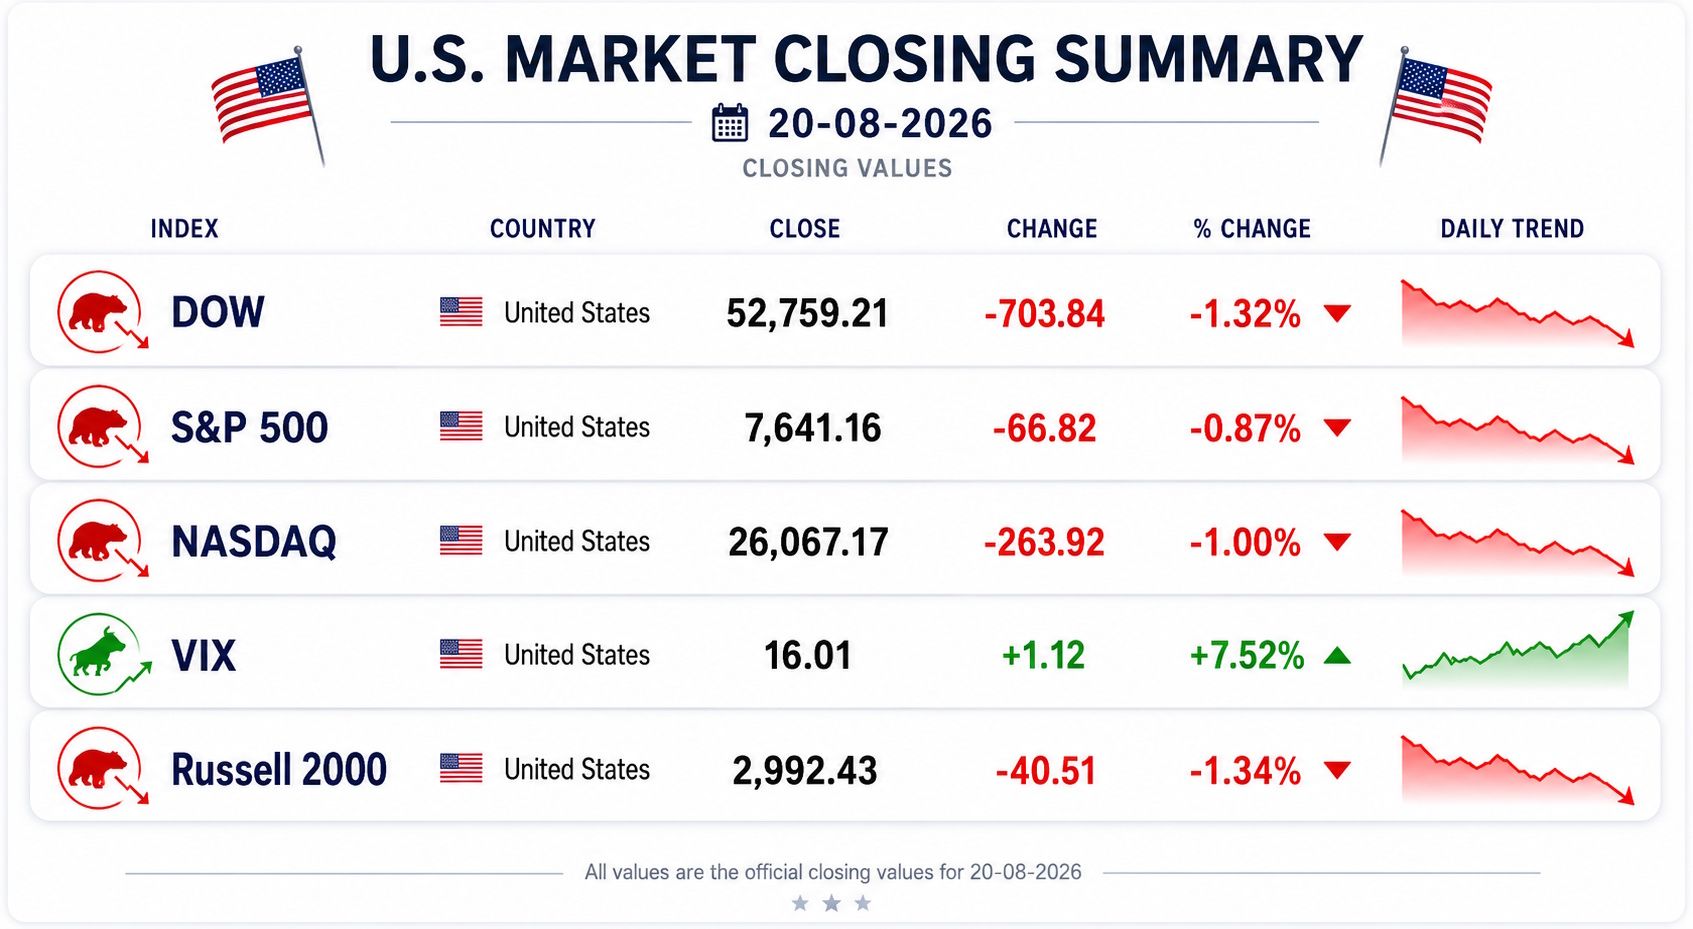
Task: Select the DAILY TREND column header
Action: [x=1512, y=229]
